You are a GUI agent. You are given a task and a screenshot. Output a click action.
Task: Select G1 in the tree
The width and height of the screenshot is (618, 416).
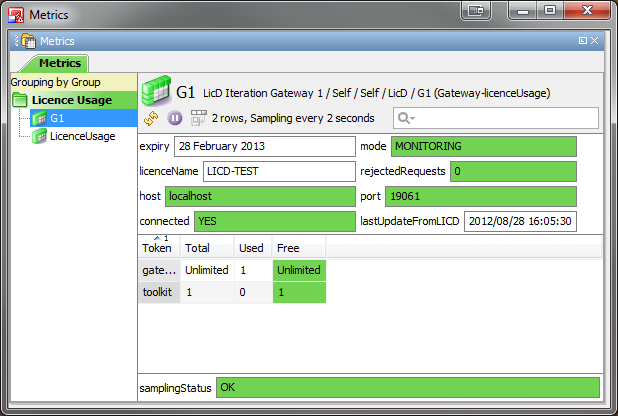pyautogui.click(x=57, y=118)
